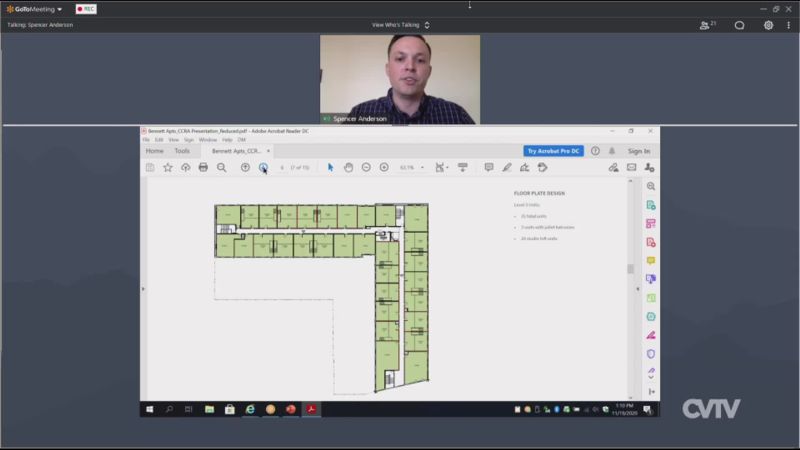Click the zoom out minus icon
Screen dimensions: 800x450
pos(366,167)
